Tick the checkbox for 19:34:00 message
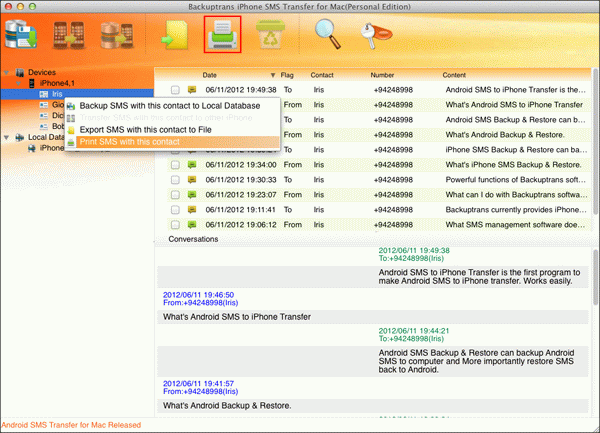Screen dimensions: 600x433 coord(175,165)
